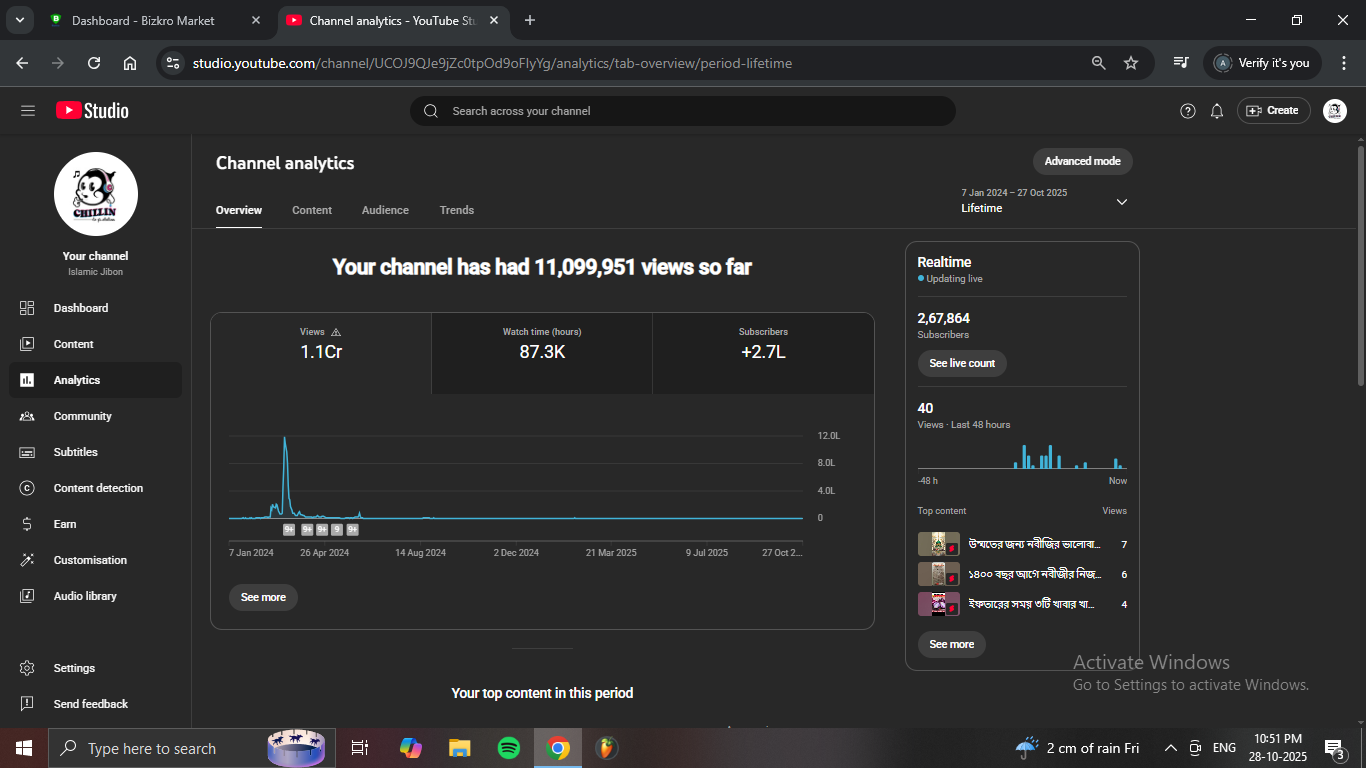Image resolution: width=1366 pixels, height=768 pixels.
Task: Open Audio library from sidebar
Action: [x=85, y=596]
